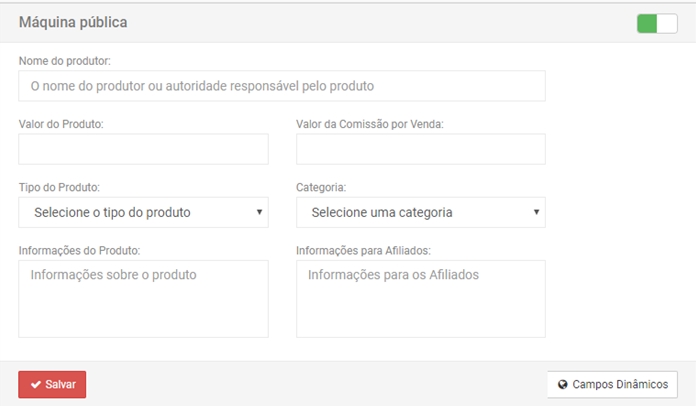Click the "Tipo do Produto:" label
The height and width of the screenshot is (406, 696).
(x=59, y=187)
